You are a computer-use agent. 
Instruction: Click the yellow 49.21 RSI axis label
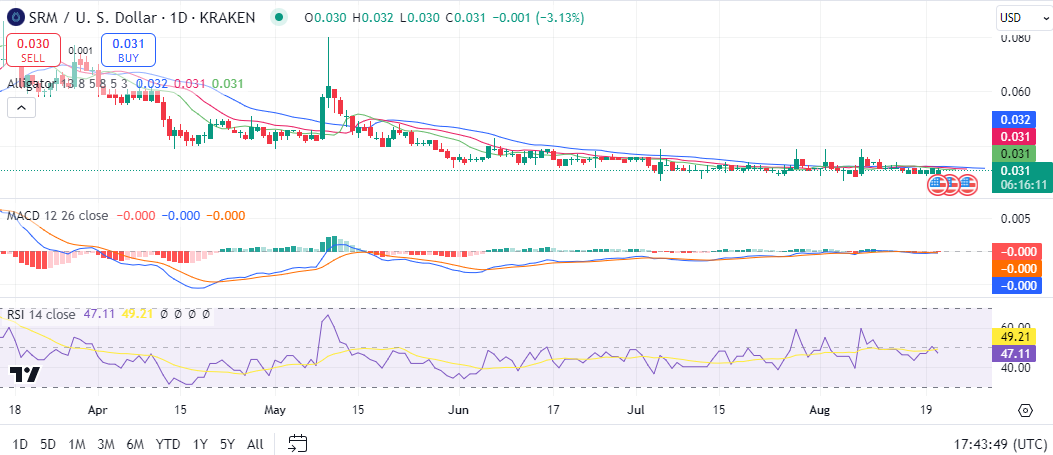coord(1014,337)
